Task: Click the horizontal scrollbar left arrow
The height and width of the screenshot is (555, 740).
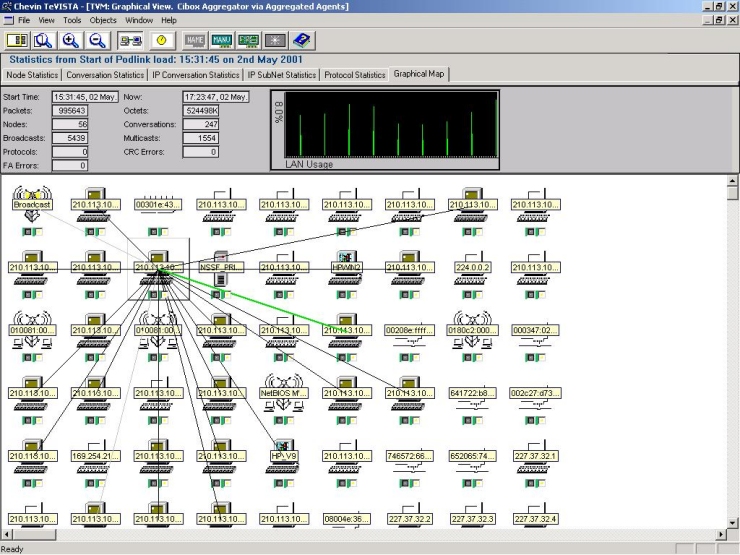Action: [x=6, y=534]
